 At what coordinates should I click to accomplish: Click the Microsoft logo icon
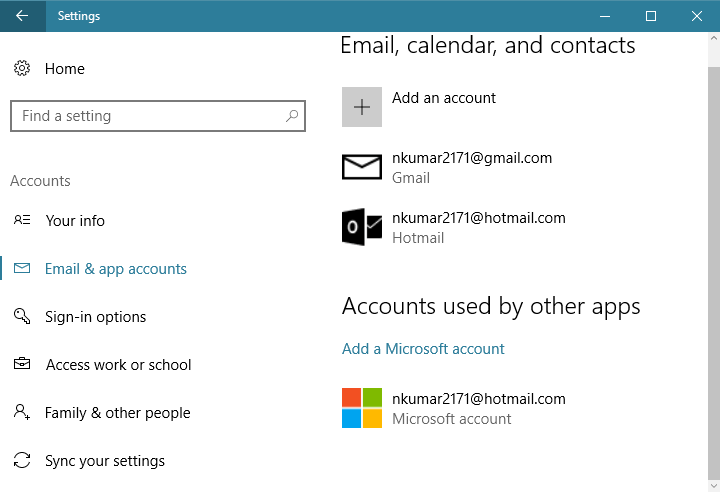pos(362,408)
